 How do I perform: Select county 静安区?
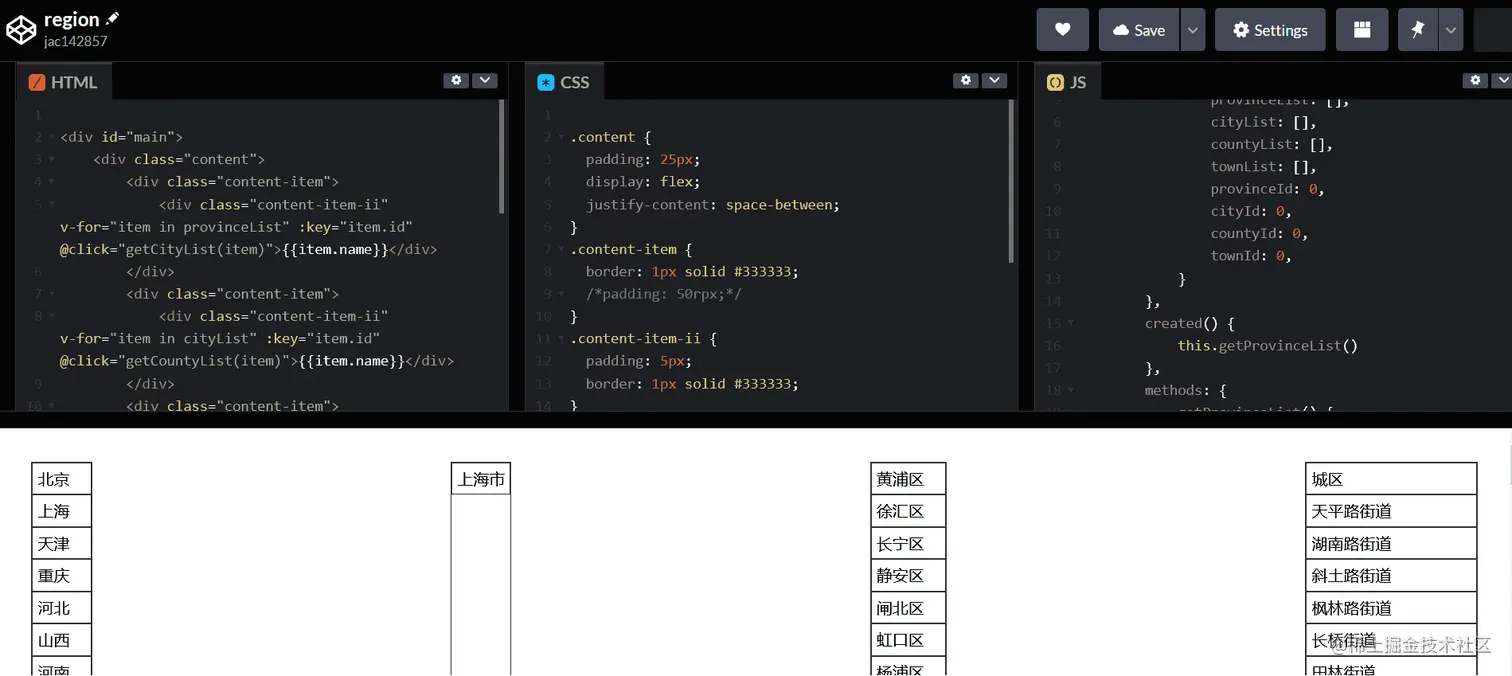(908, 575)
